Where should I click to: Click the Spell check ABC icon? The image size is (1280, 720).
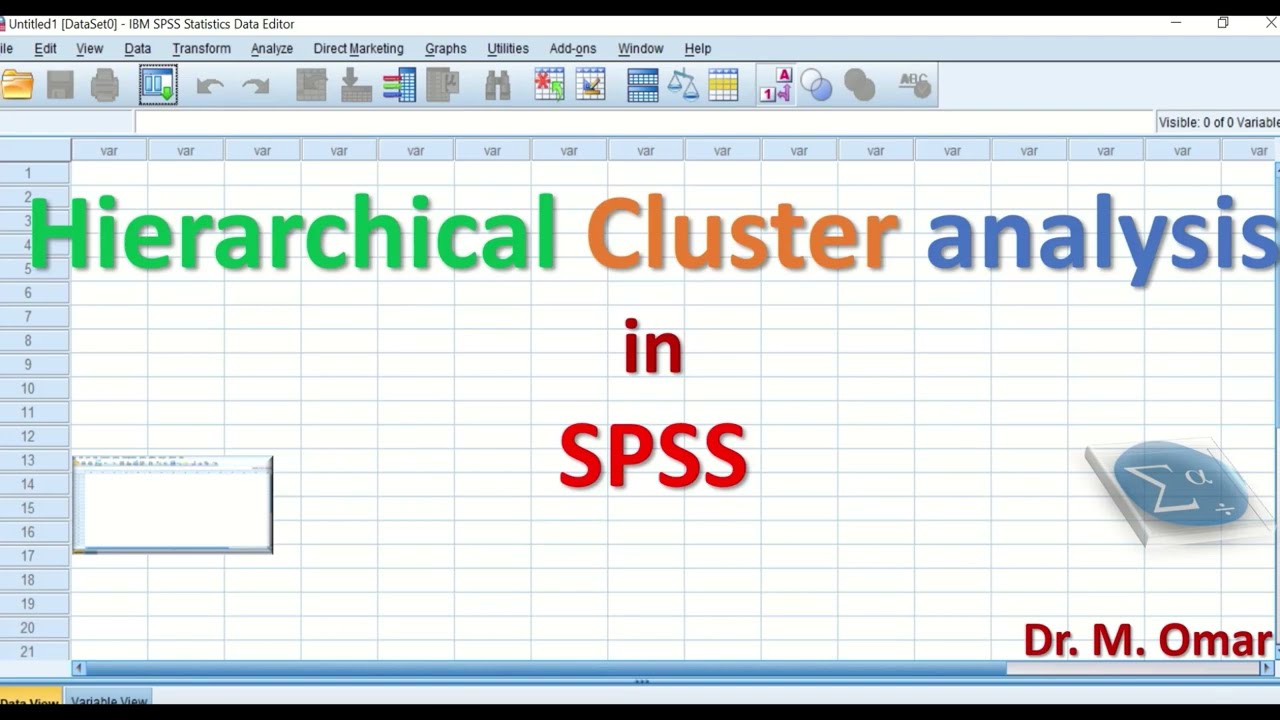tap(914, 86)
